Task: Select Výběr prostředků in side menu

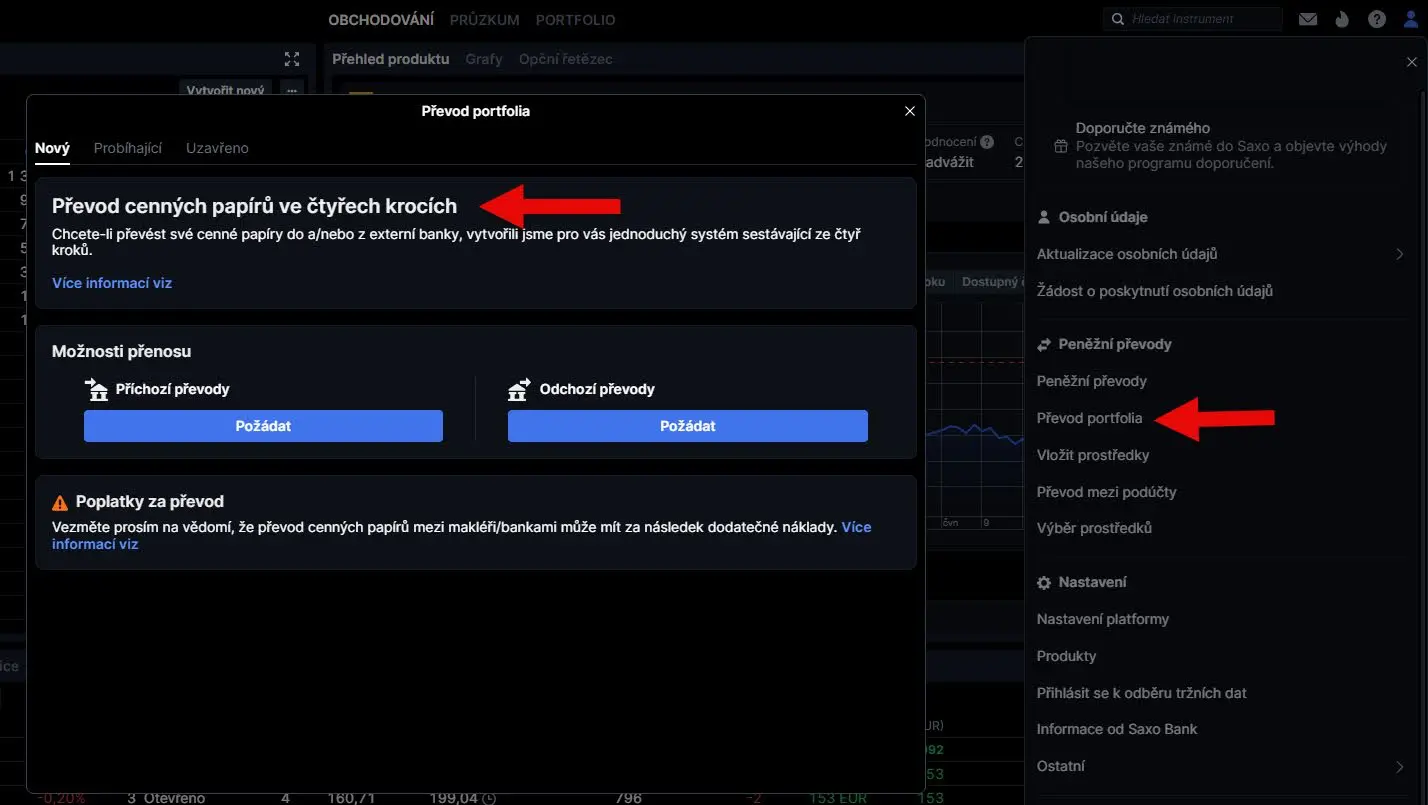Action: (1094, 528)
